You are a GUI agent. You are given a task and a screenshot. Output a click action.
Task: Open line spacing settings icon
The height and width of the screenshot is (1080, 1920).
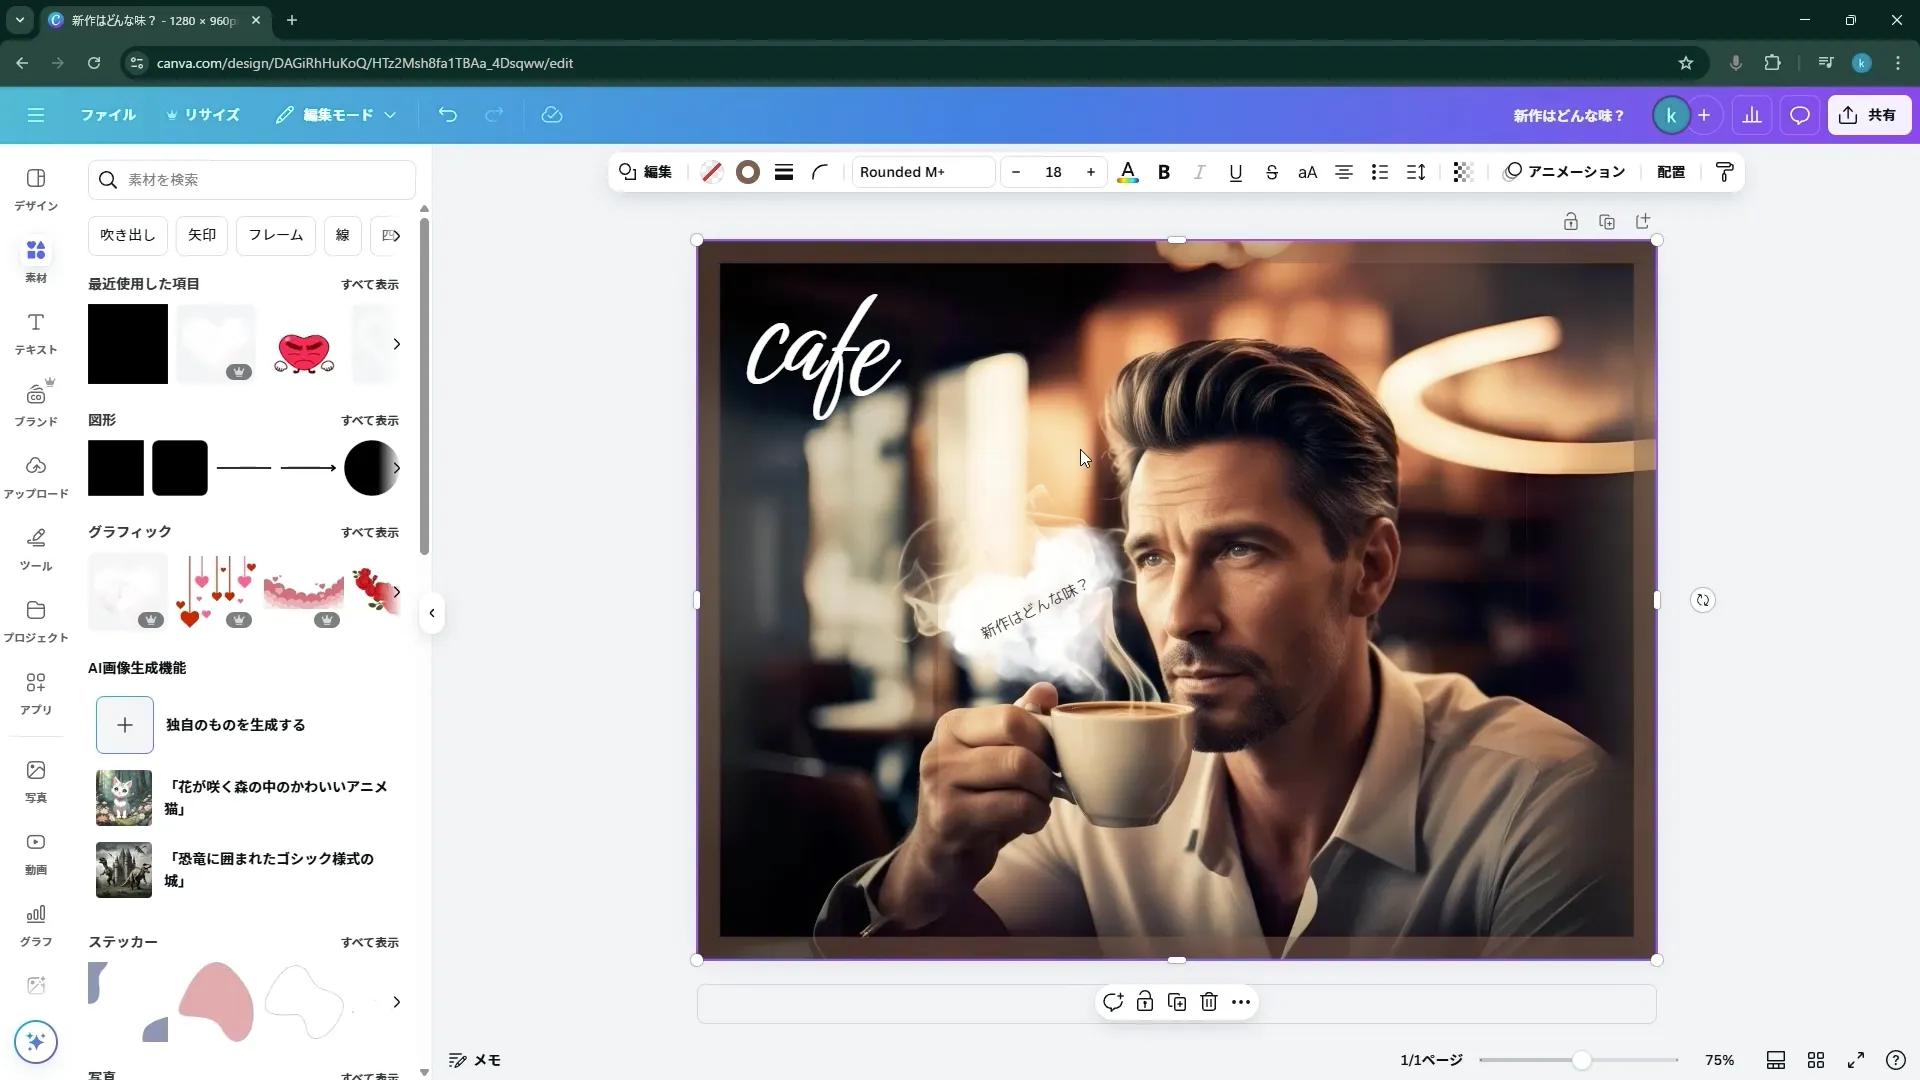(x=1415, y=172)
